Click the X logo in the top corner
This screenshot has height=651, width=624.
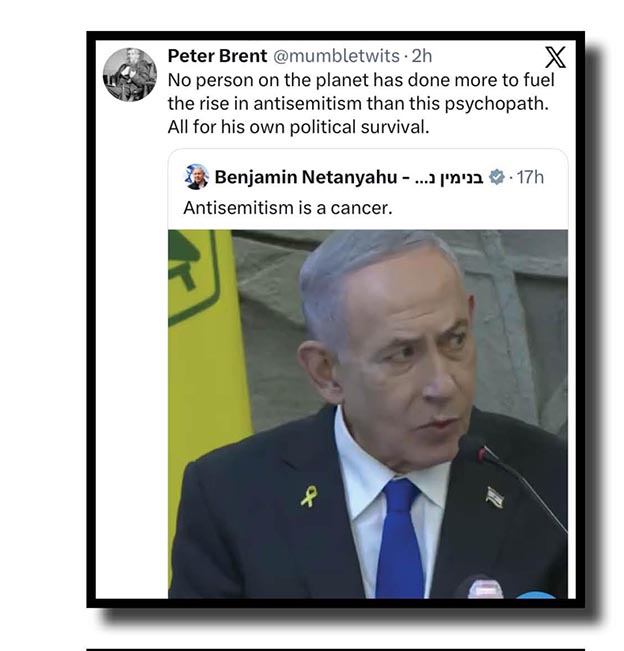555,57
